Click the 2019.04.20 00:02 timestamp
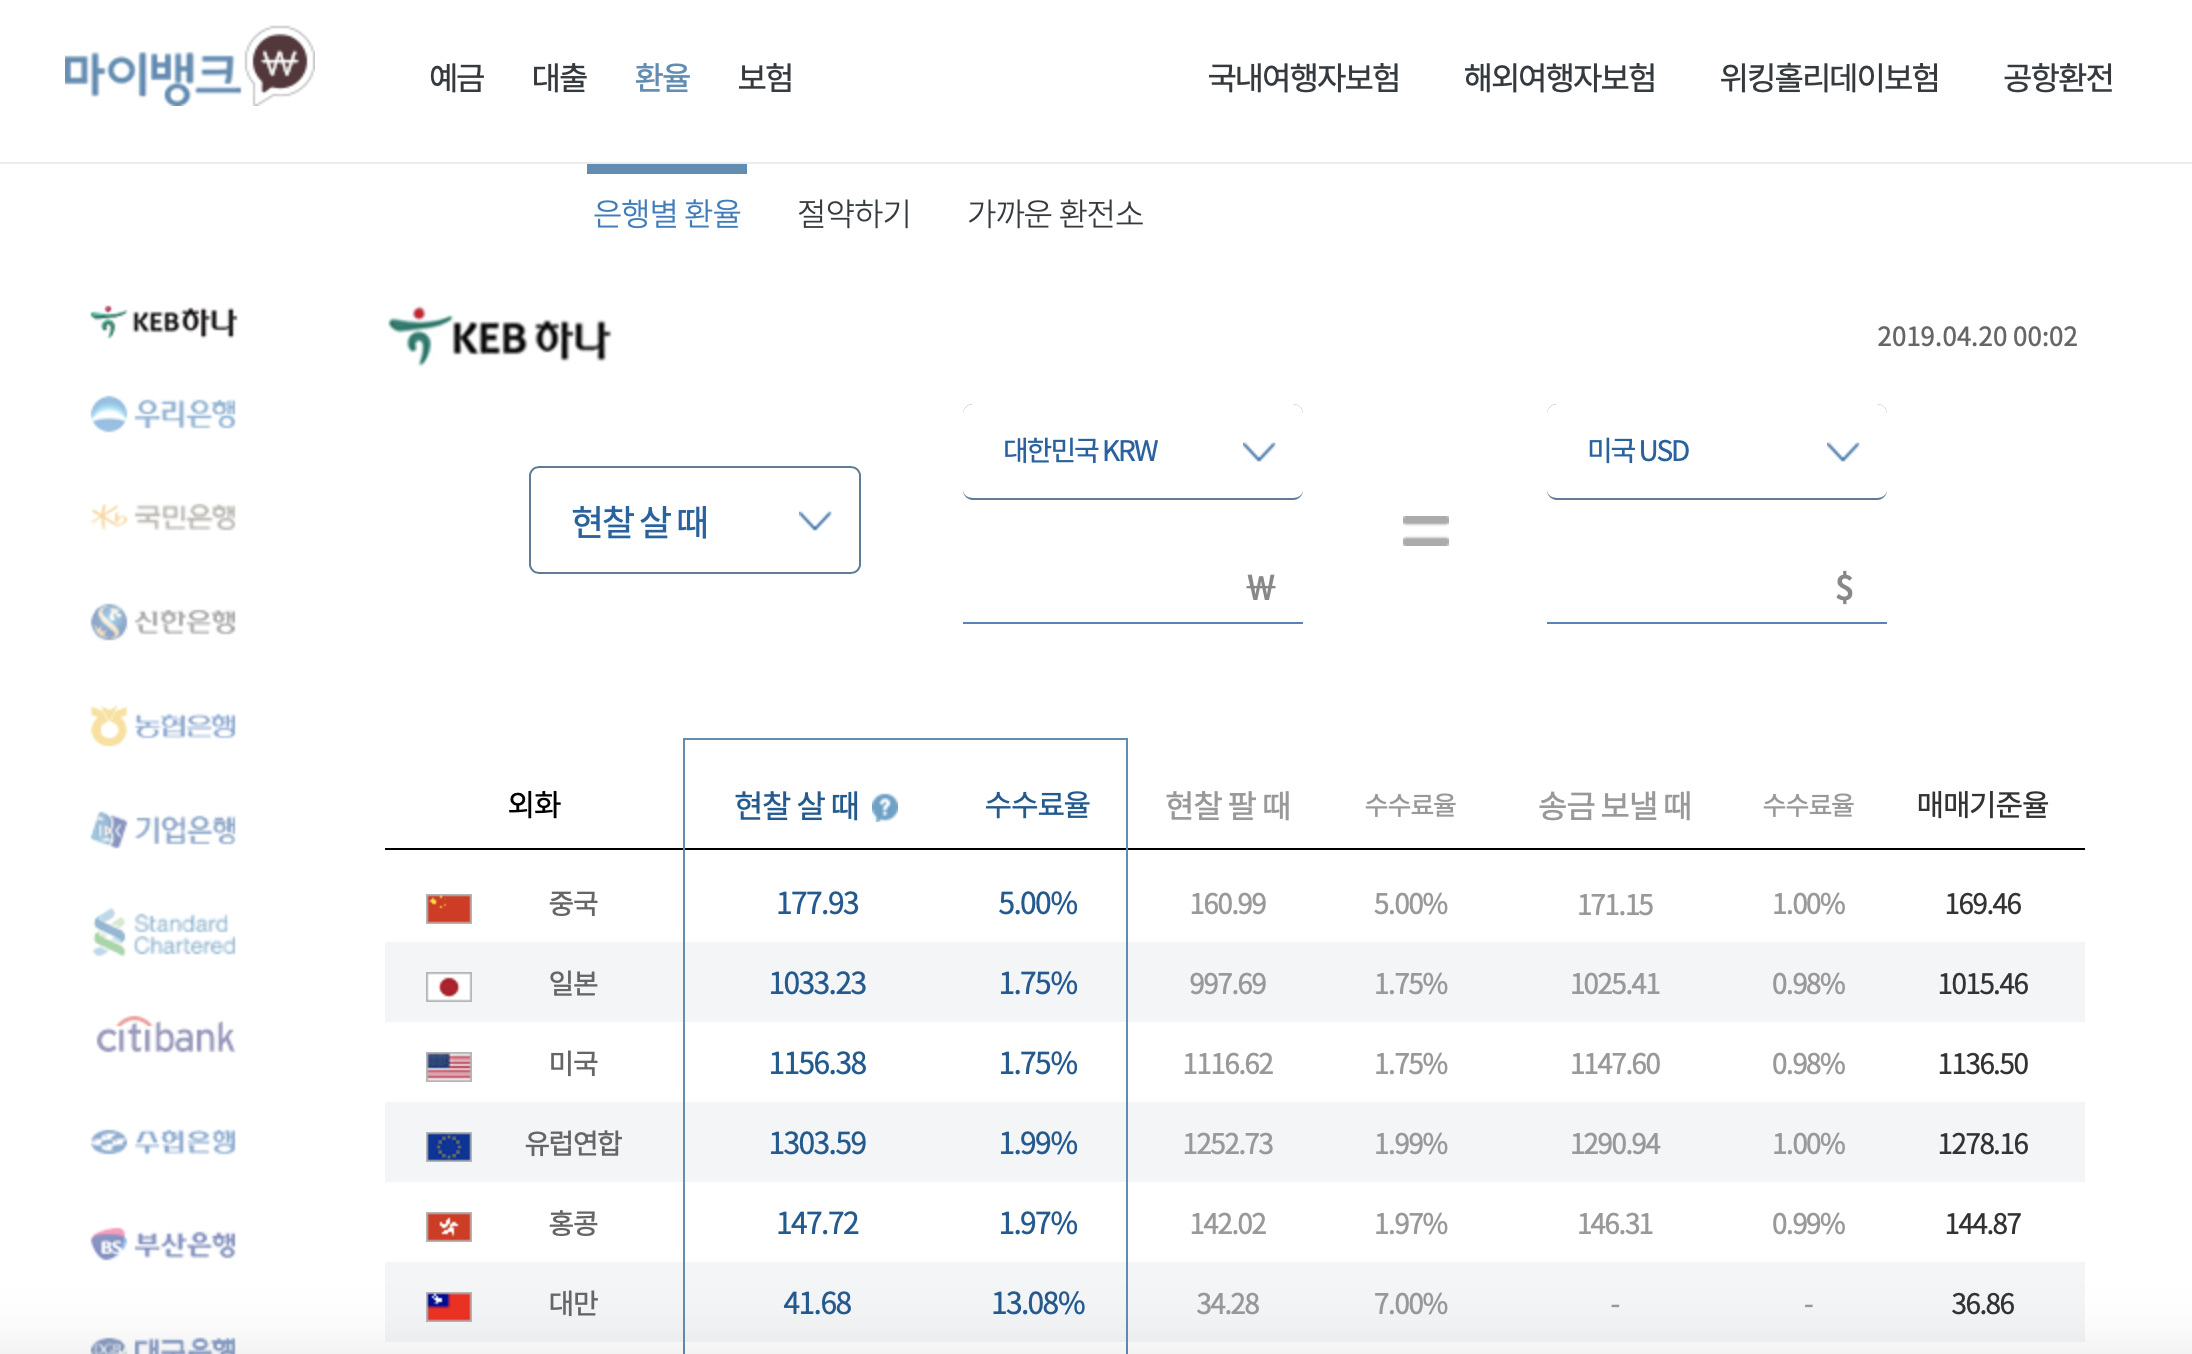 click(x=1977, y=336)
